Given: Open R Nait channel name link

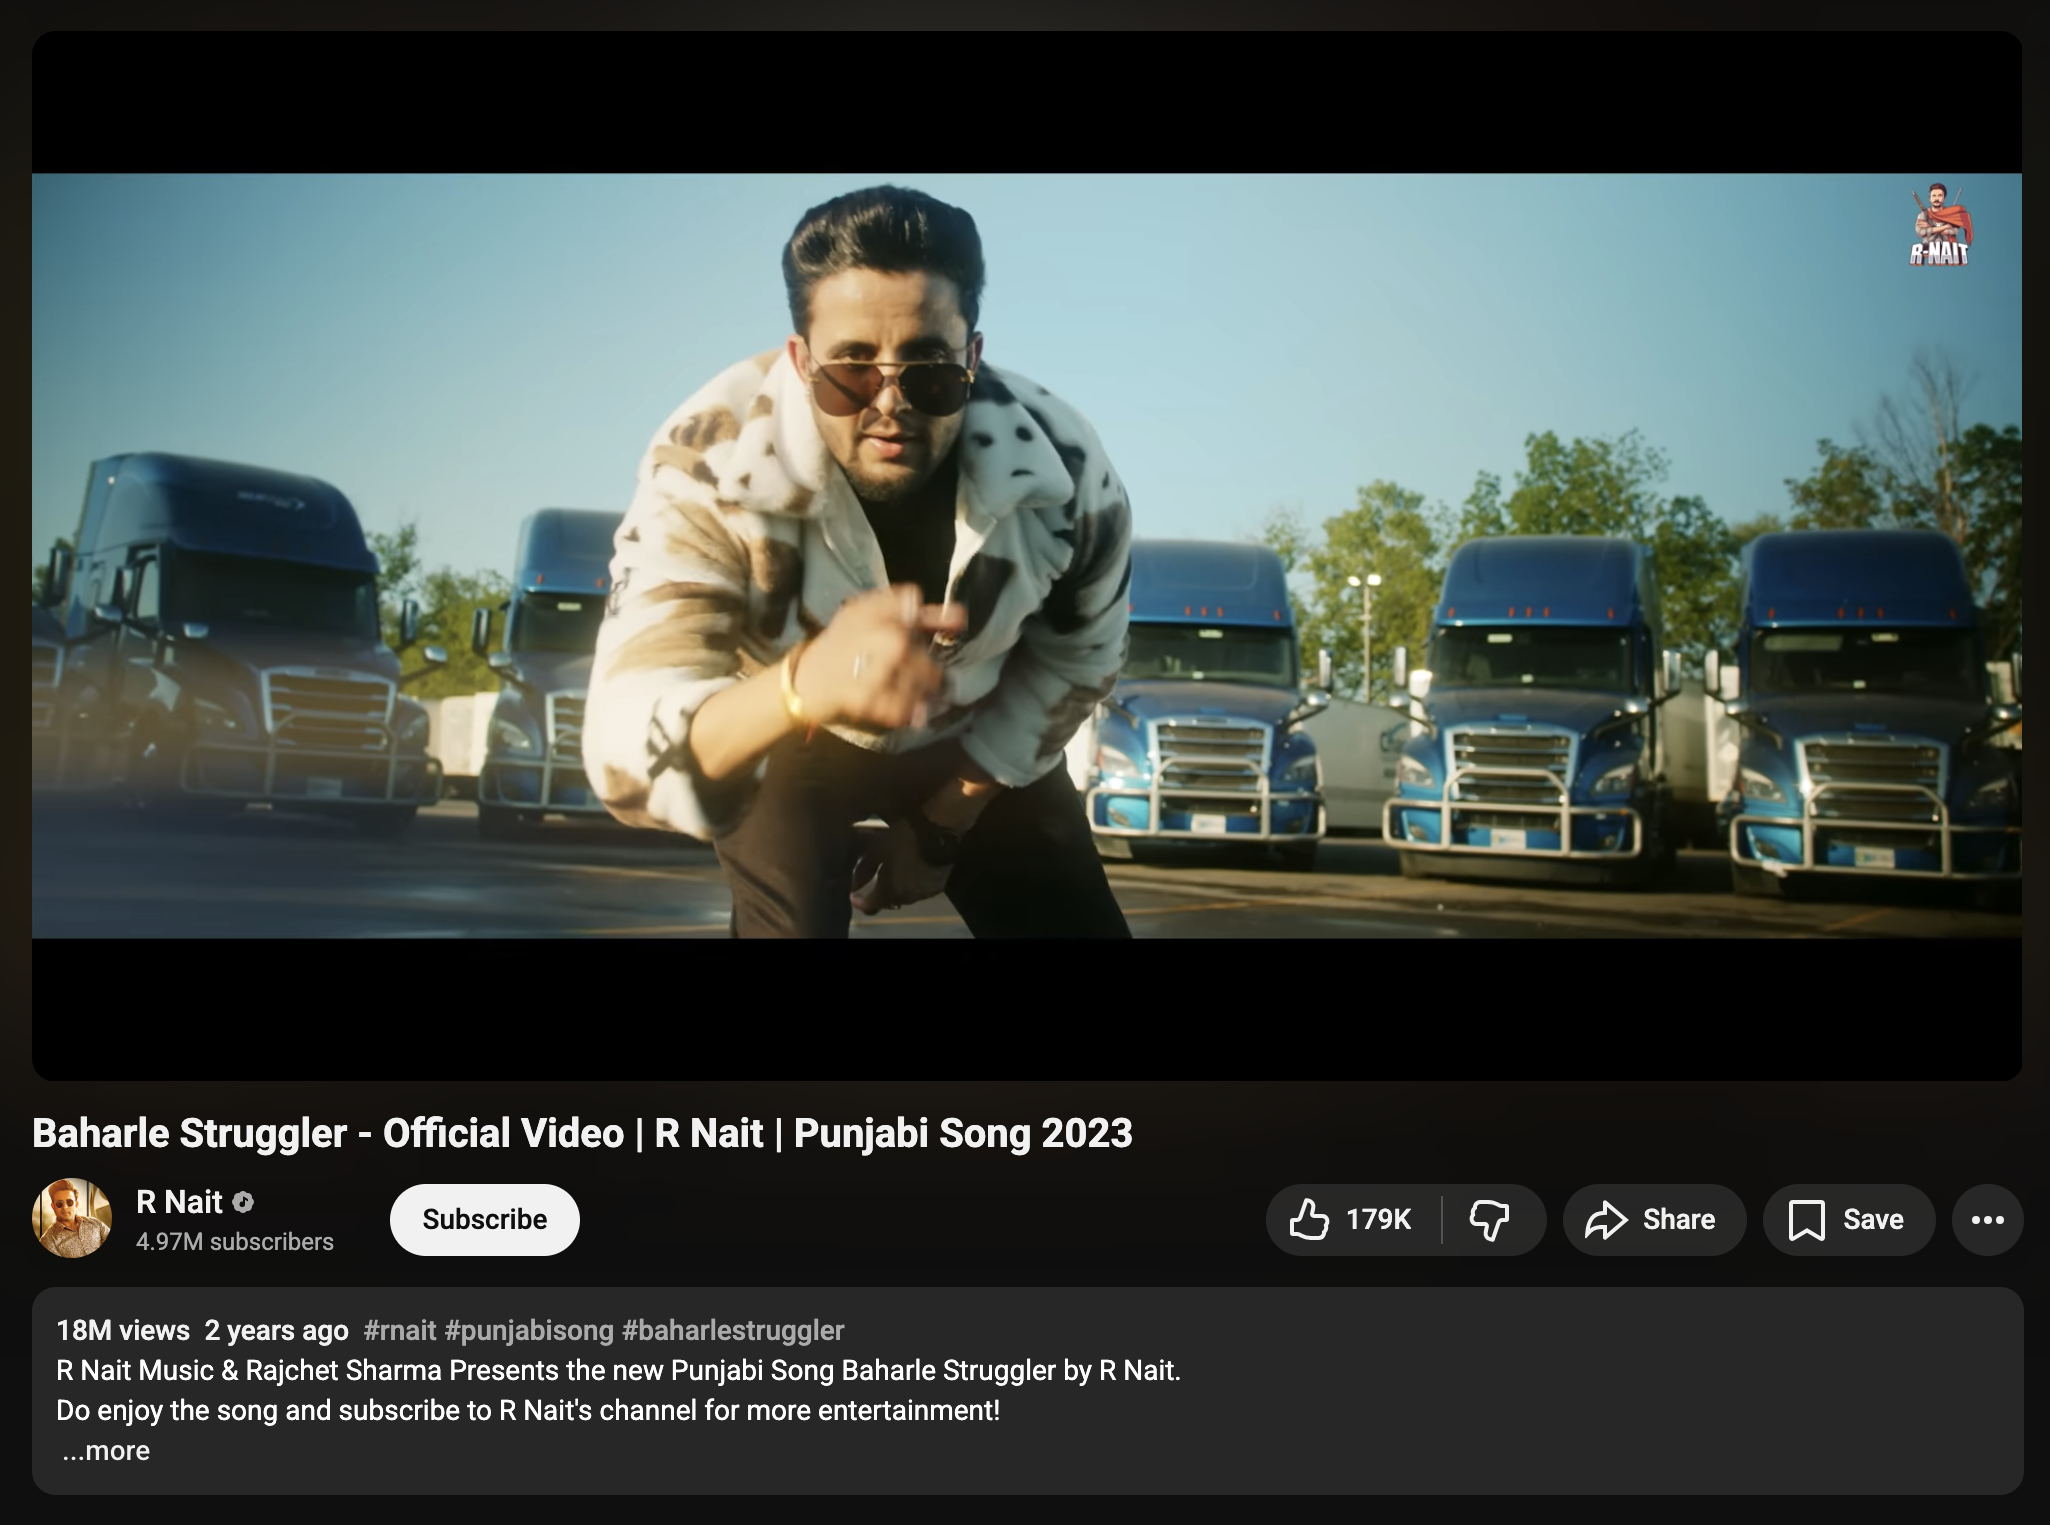Looking at the screenshot, I should (179, 1202).
